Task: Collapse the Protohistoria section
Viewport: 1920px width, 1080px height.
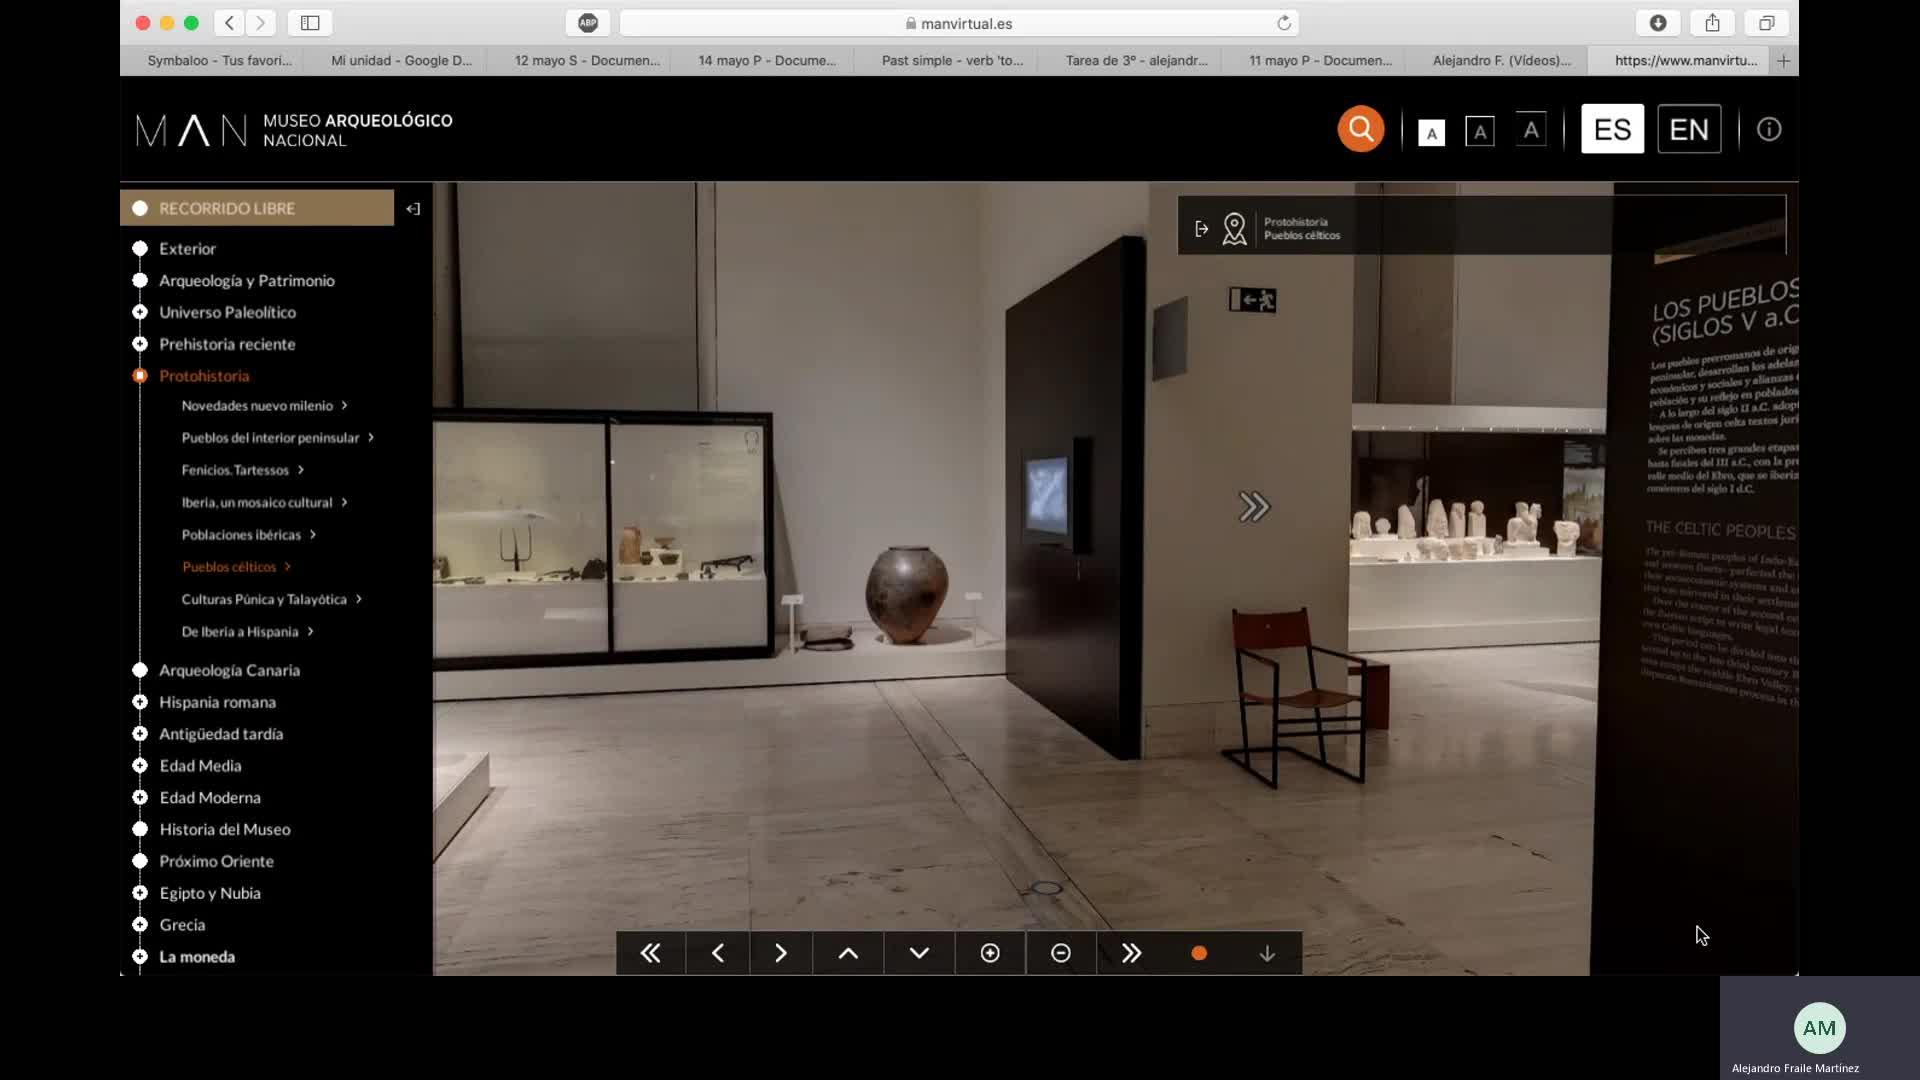Action: click(204, 376)
